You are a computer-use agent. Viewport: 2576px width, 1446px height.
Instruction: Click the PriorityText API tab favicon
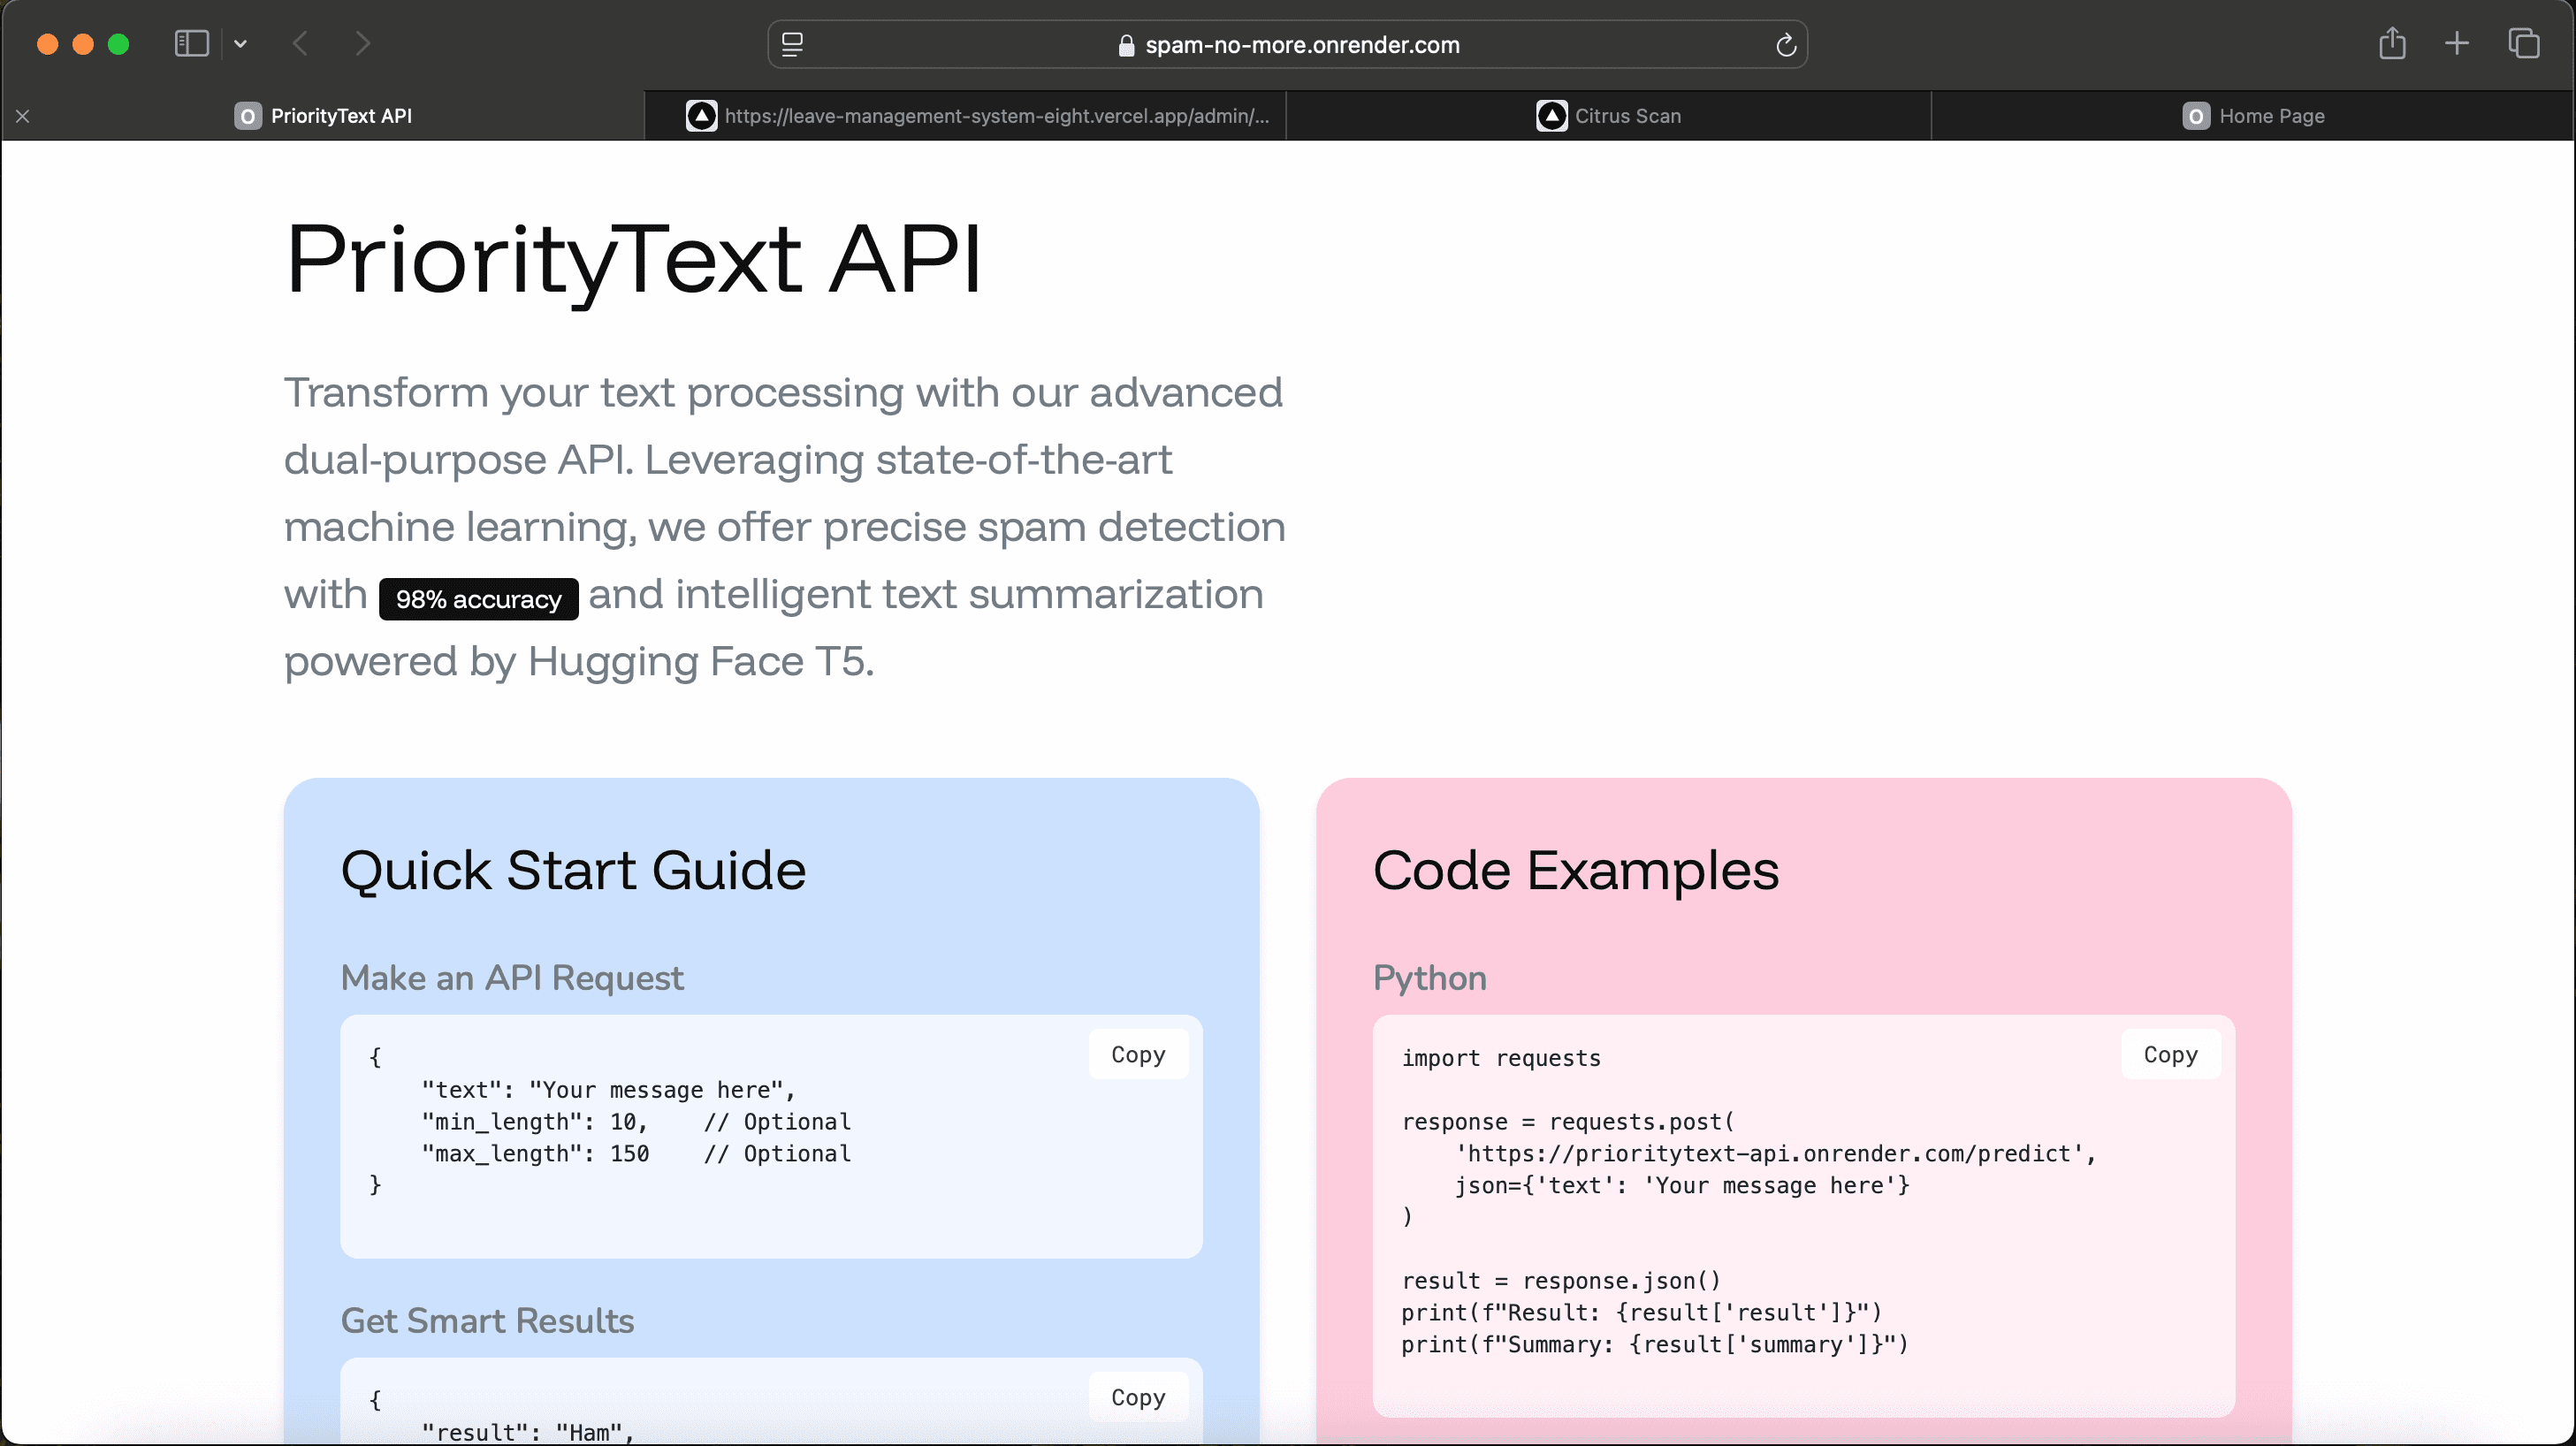click(x=248, y=116)
